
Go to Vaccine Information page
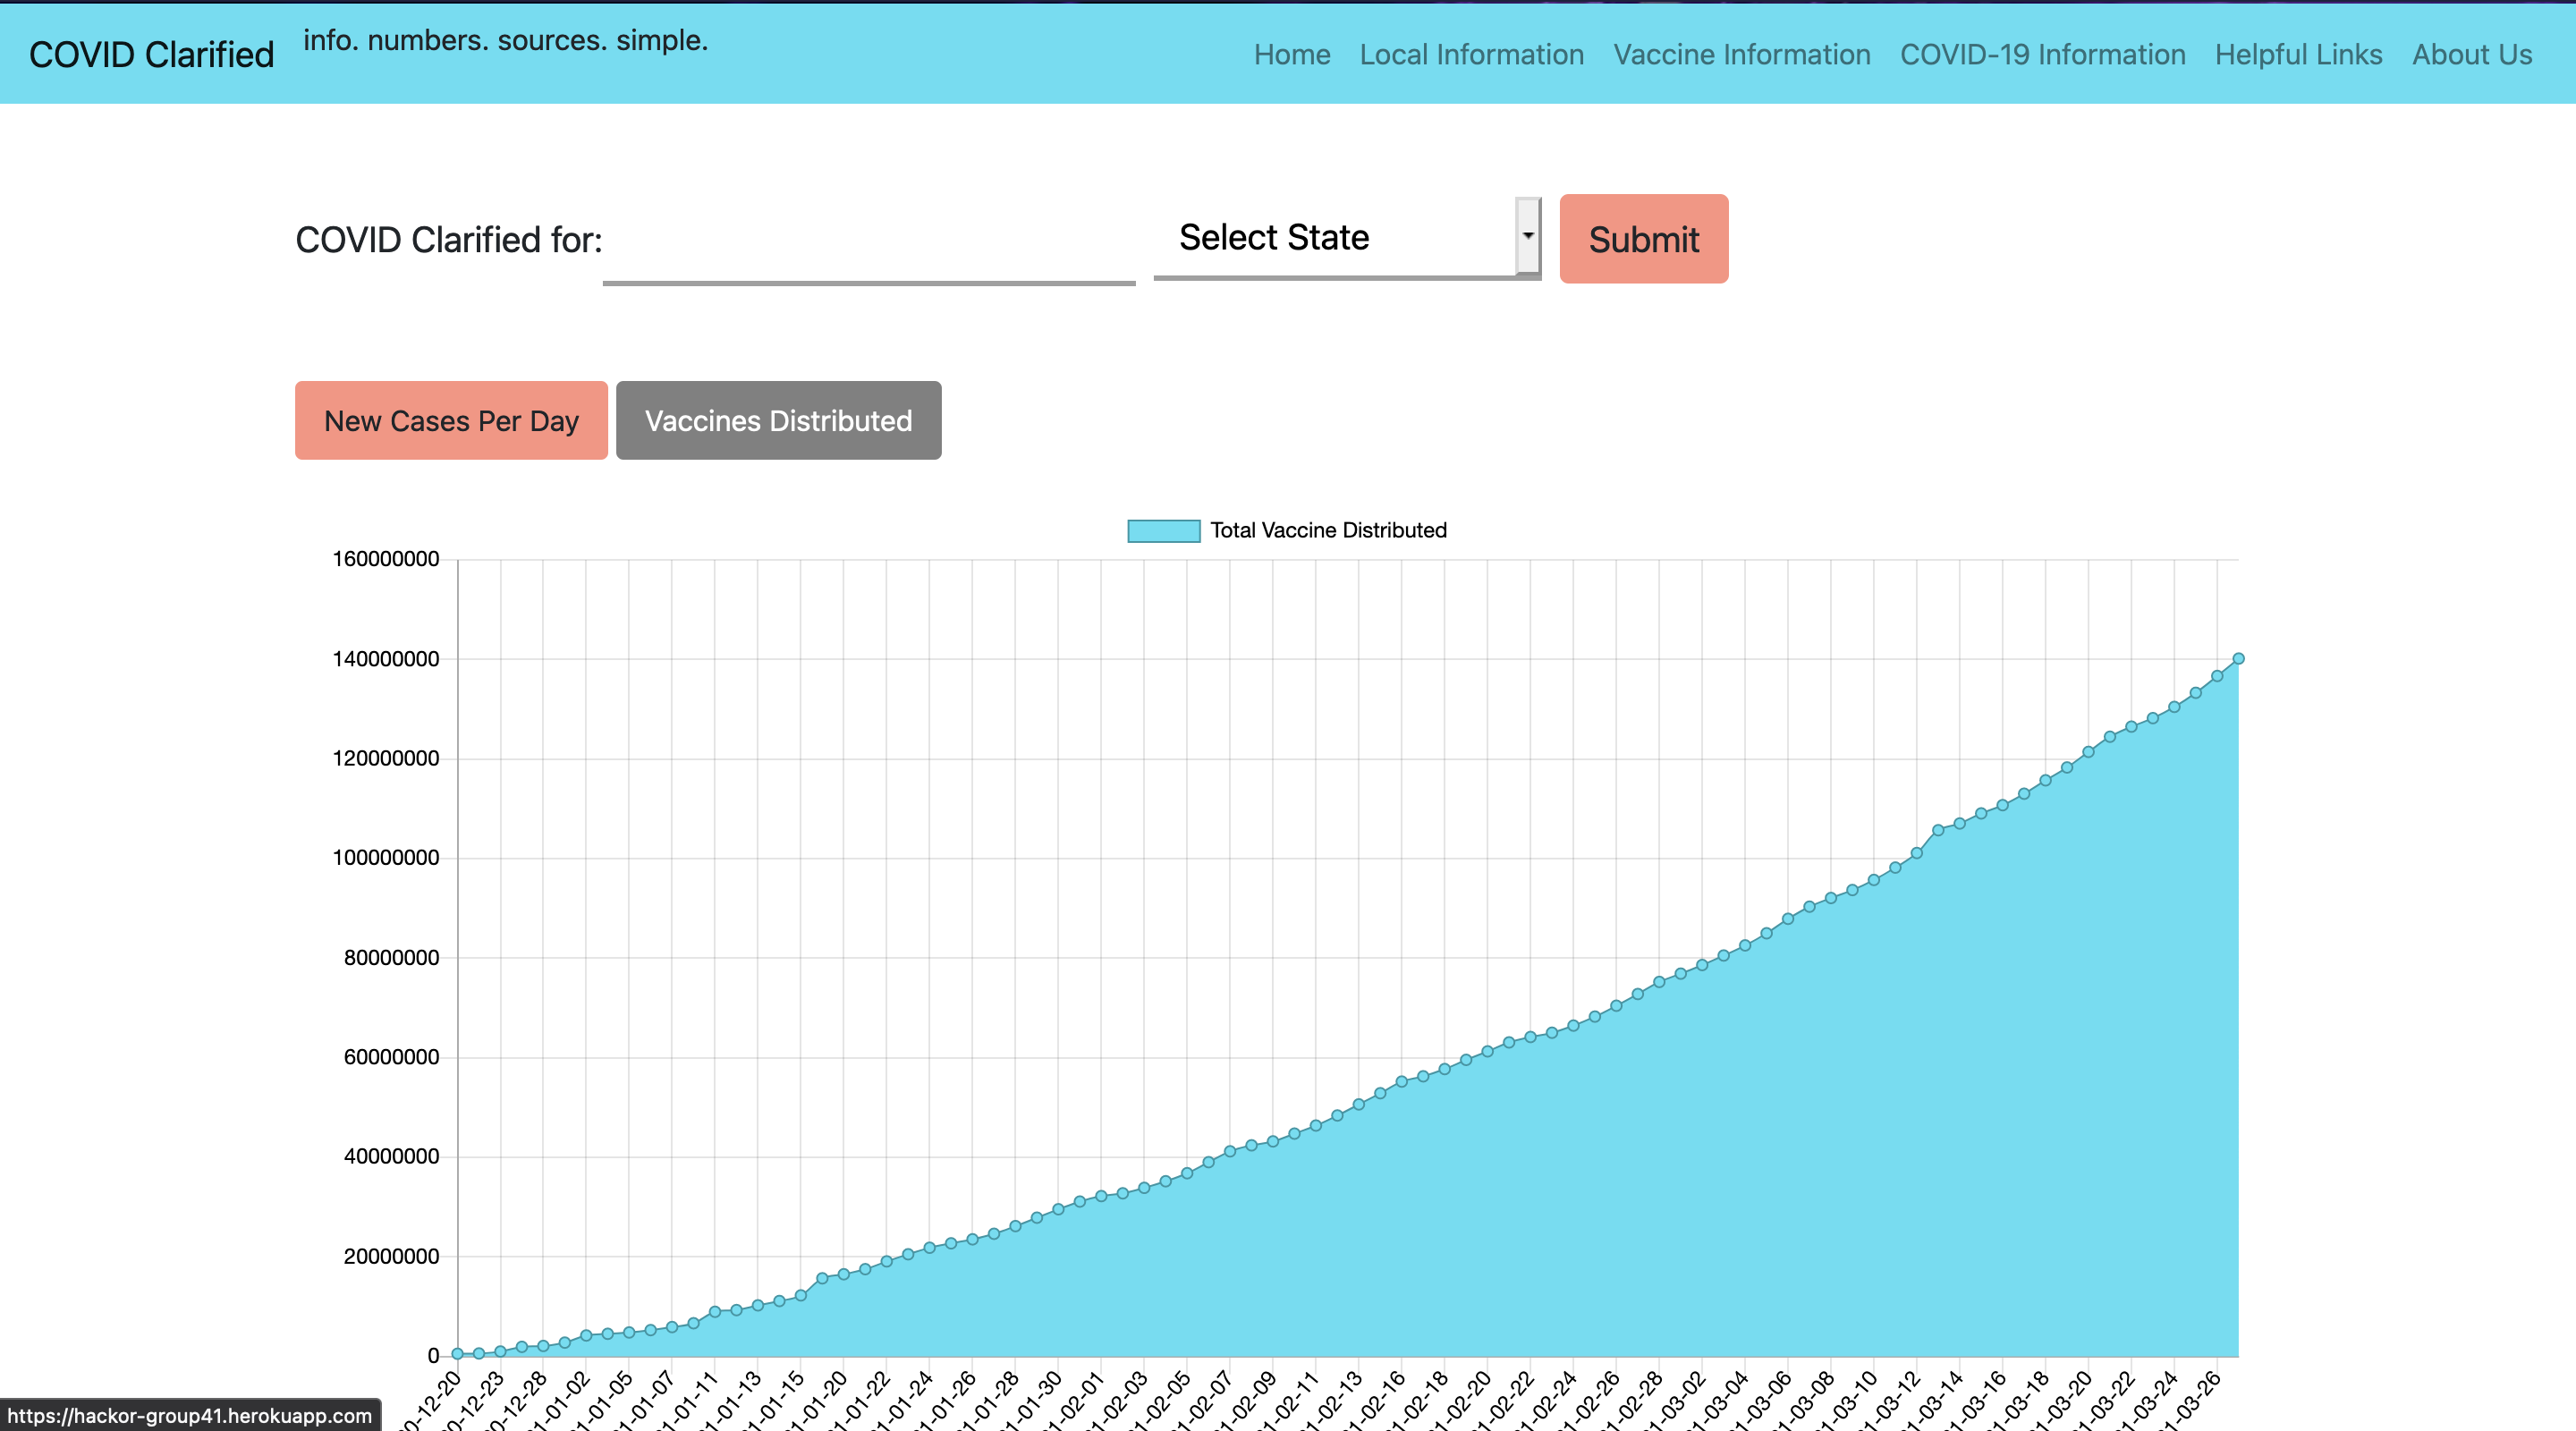(x=1741, y=54)
